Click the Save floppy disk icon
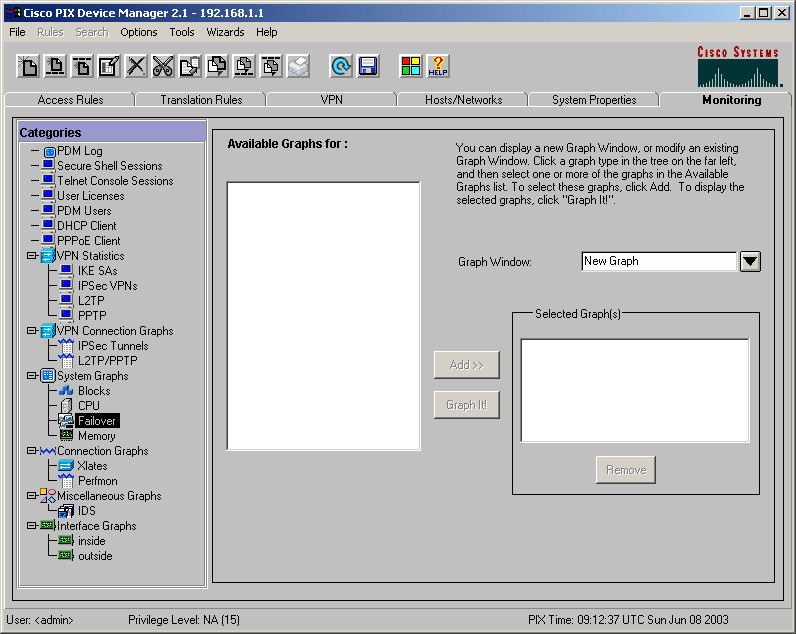 368,66
